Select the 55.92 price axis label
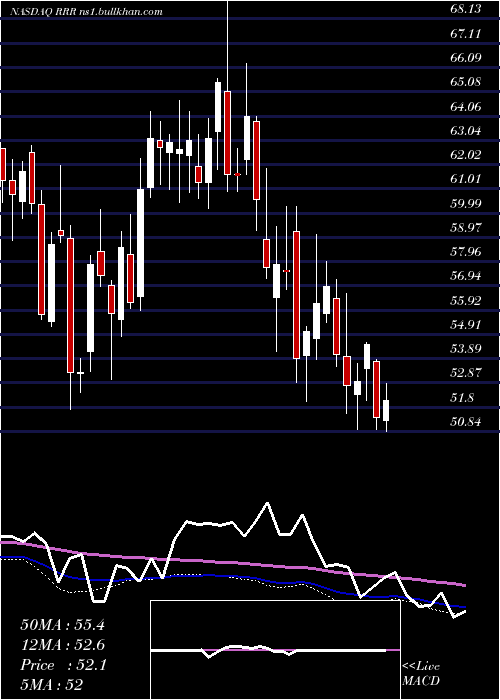 [x=467, y=300]
